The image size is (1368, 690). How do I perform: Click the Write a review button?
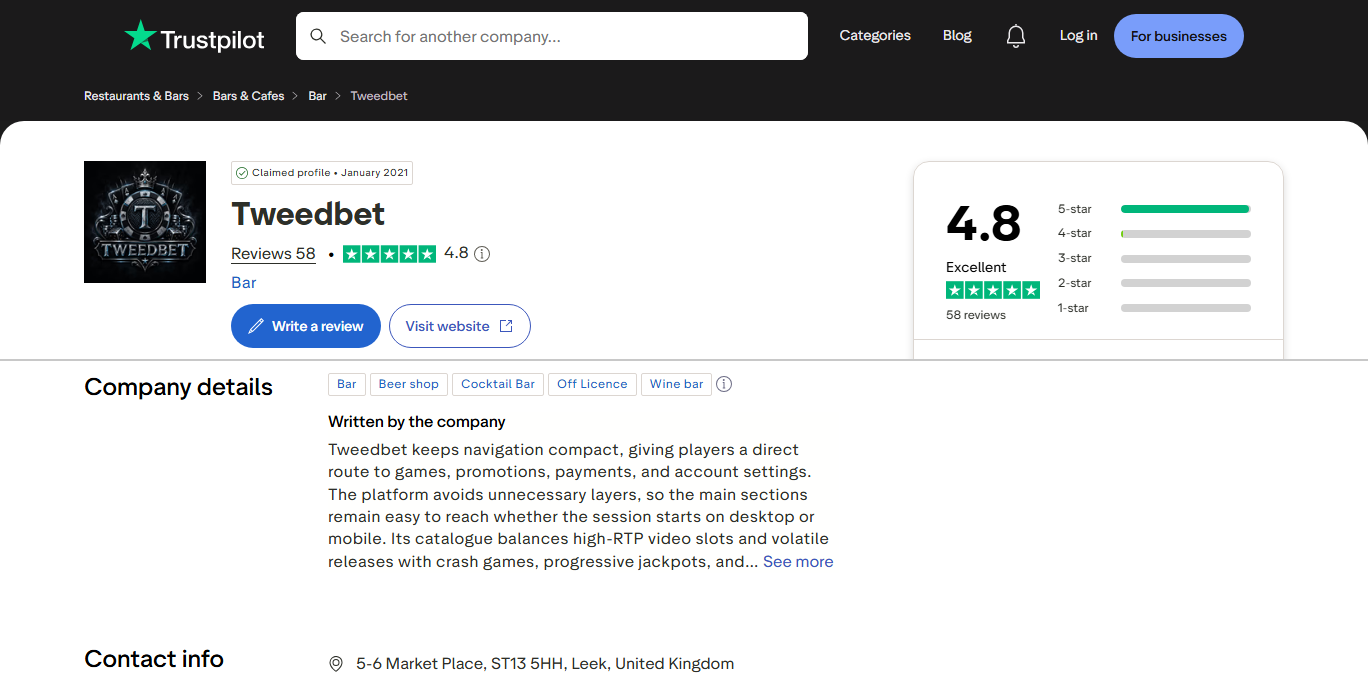tap(306, 326)
